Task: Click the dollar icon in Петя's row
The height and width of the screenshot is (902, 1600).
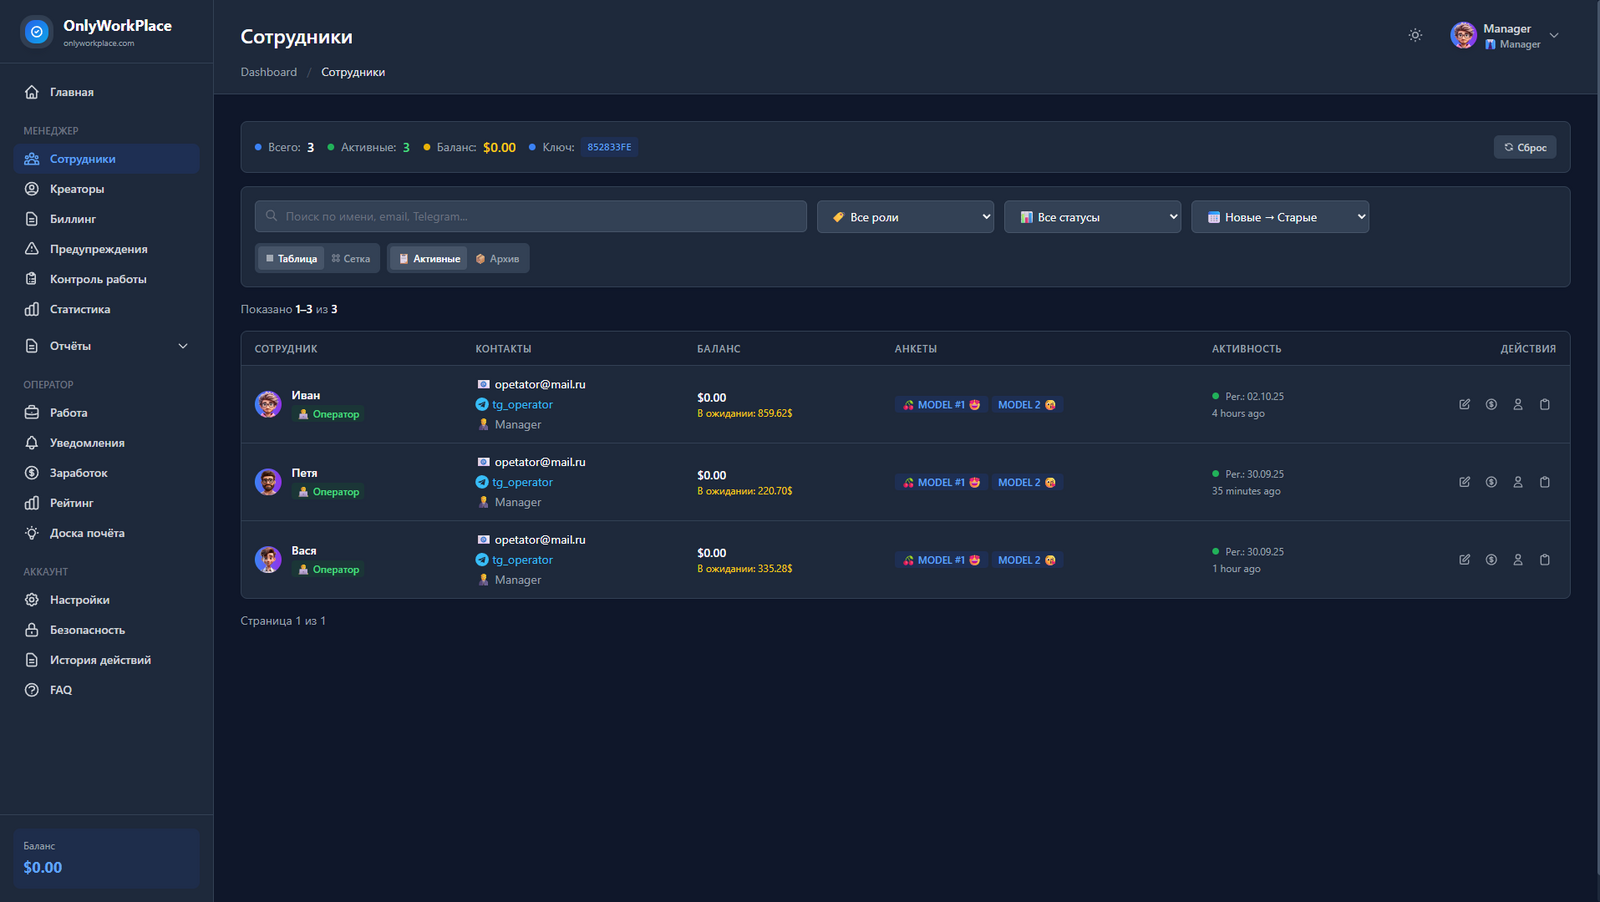Action: click(x=1491, y=482)
